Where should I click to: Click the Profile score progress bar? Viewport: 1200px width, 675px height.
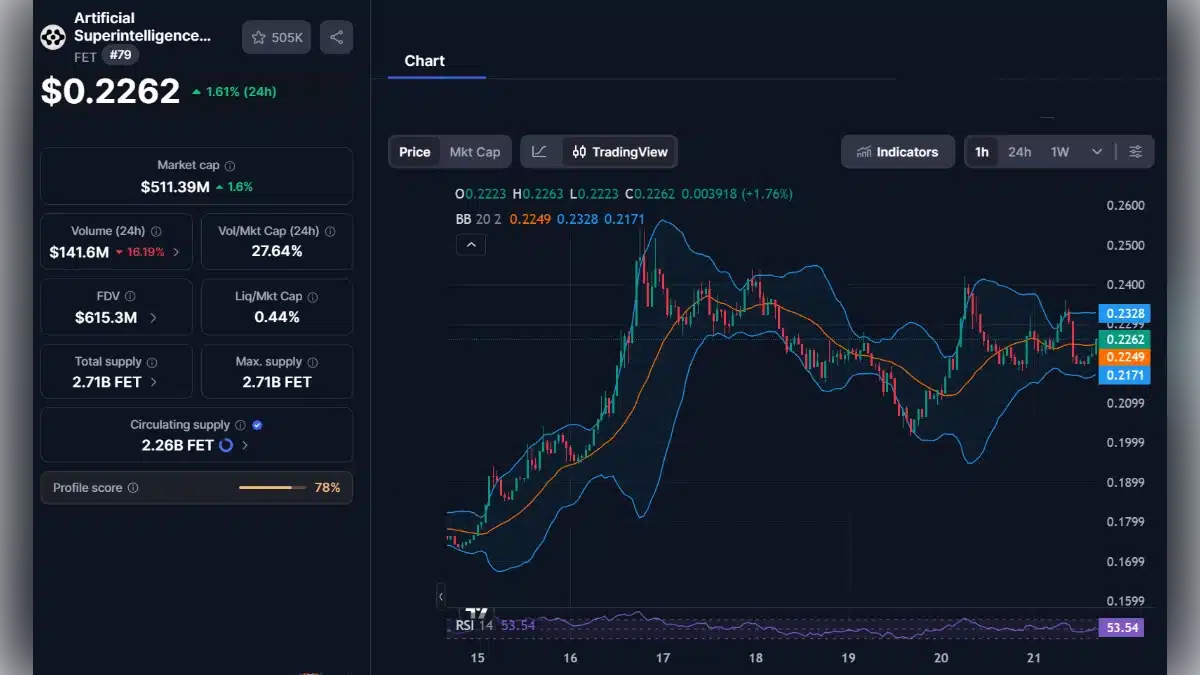[272, 488]
